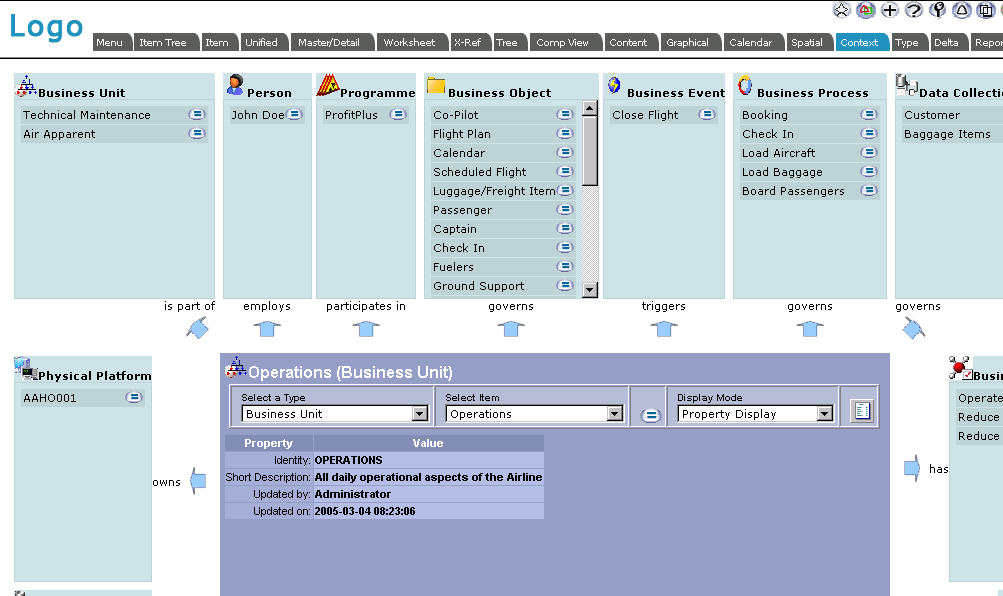The width and height of the screenshot is (1003, 596).
Task: Click the overlapping squares icon in top toolbar
Action: click(985, 10)
